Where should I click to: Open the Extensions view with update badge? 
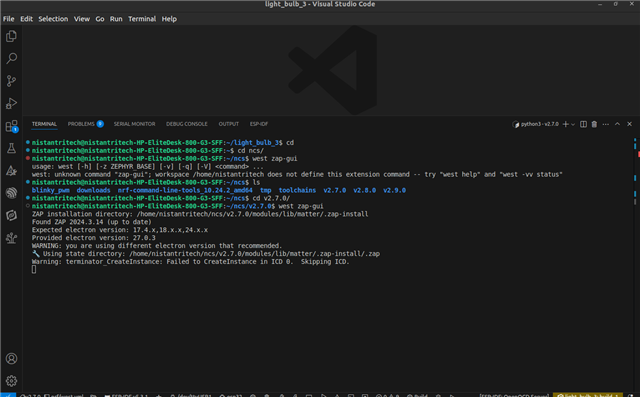point(11,126)
